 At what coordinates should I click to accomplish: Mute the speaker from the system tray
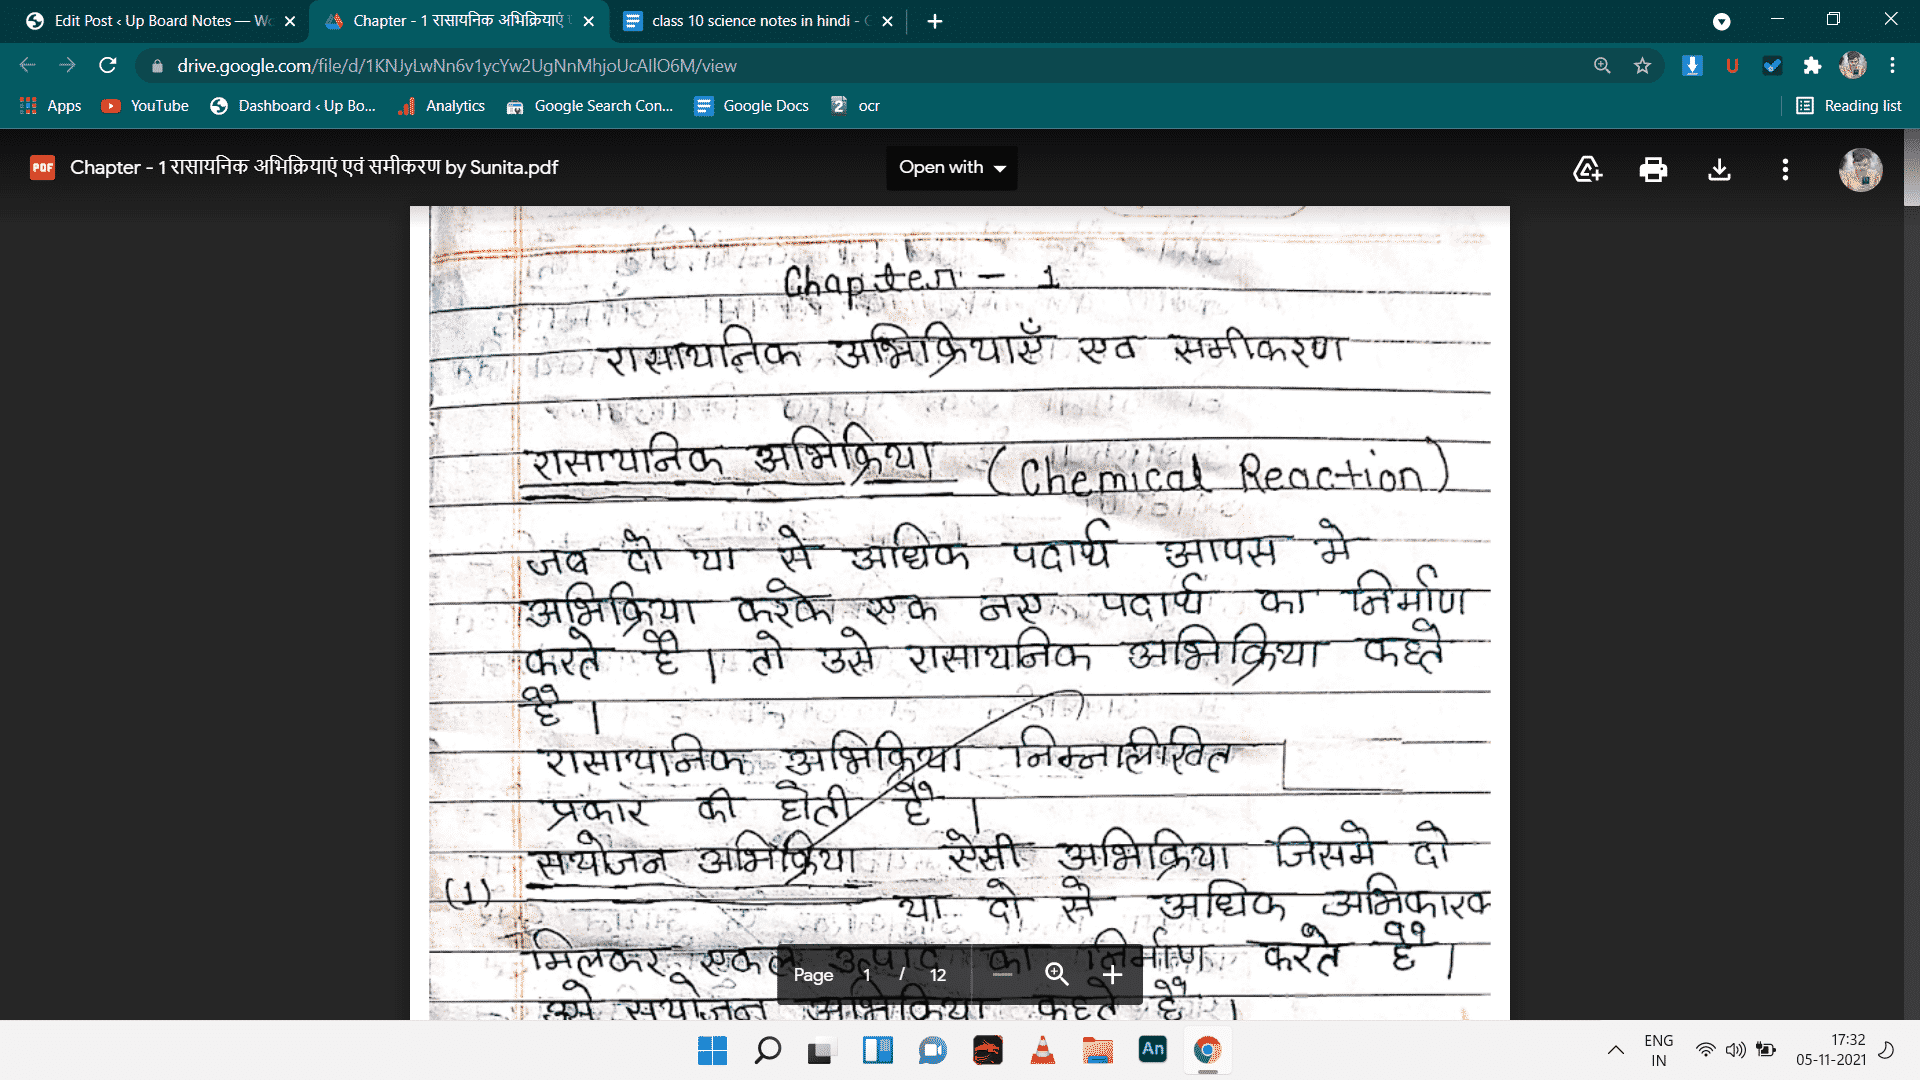click(1735, 1049)
